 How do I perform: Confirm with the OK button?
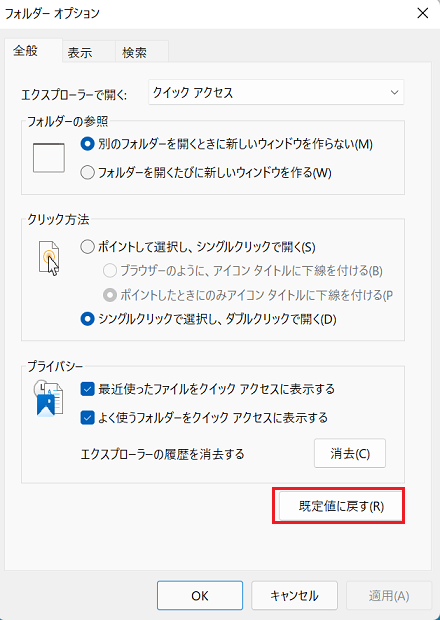click(200, 595)
